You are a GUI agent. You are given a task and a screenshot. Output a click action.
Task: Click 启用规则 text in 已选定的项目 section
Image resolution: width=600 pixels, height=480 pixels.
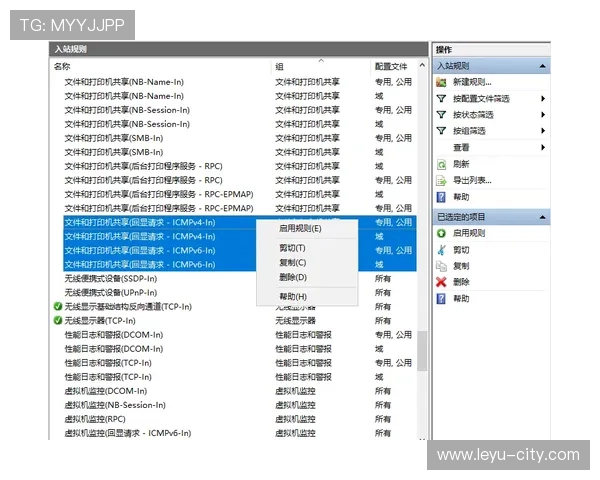click(x=469, y=233)
